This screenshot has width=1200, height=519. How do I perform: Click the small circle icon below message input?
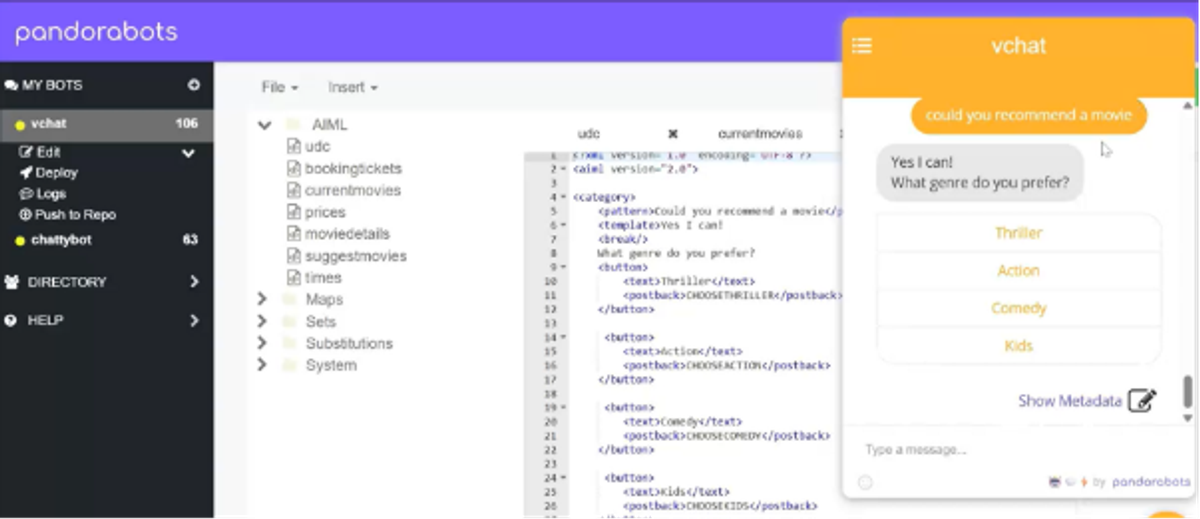(x=865, y=483)
